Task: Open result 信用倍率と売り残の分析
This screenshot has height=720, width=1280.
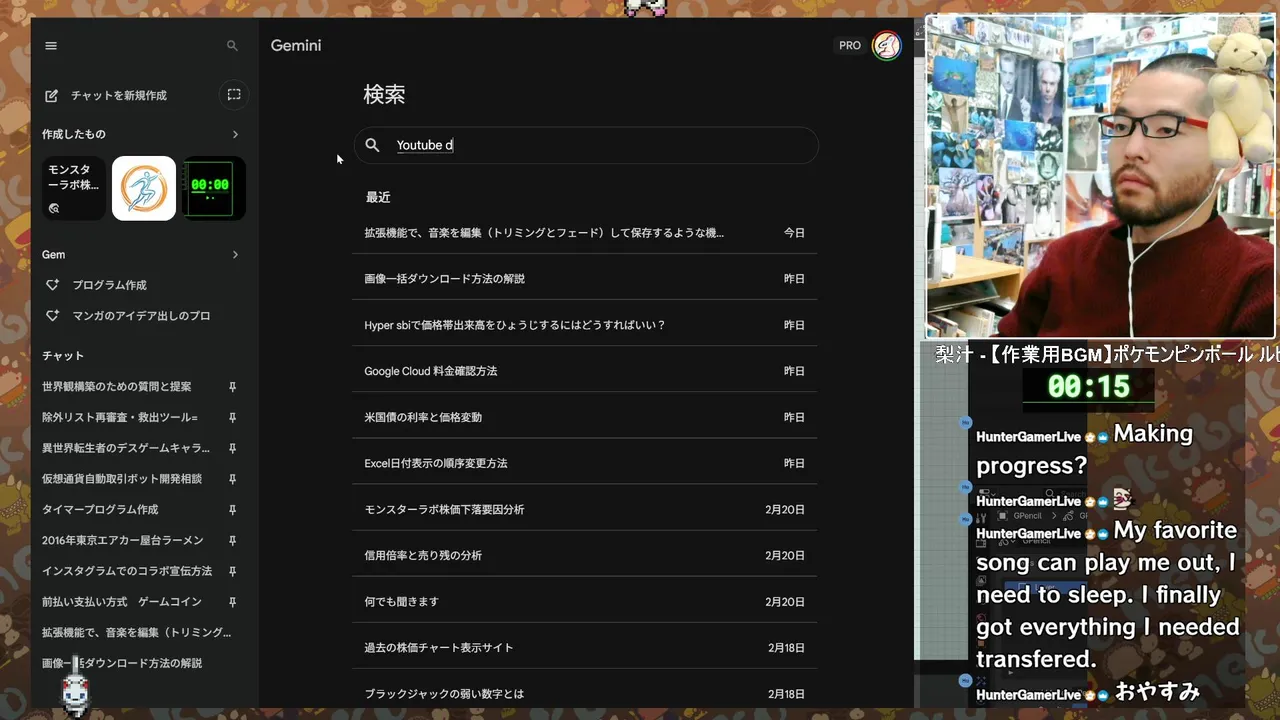Action: pos(585,555)
